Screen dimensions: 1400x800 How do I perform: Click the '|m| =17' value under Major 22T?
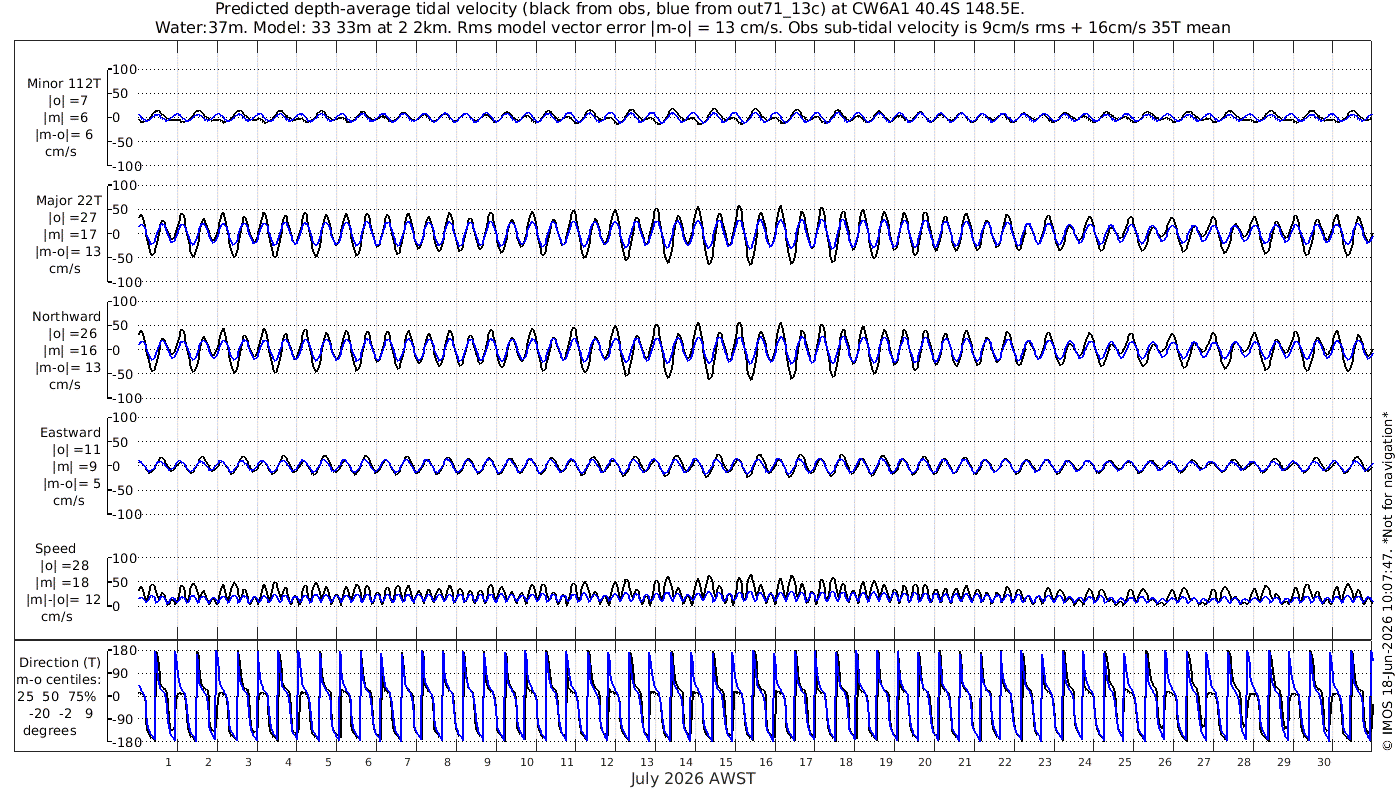click(69, 234)
